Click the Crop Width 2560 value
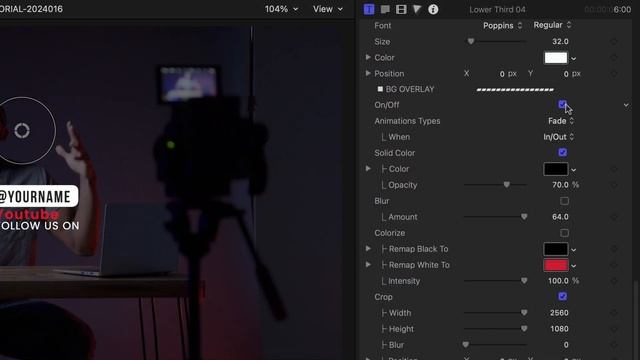640x360 pixels. tap(559, 313)
